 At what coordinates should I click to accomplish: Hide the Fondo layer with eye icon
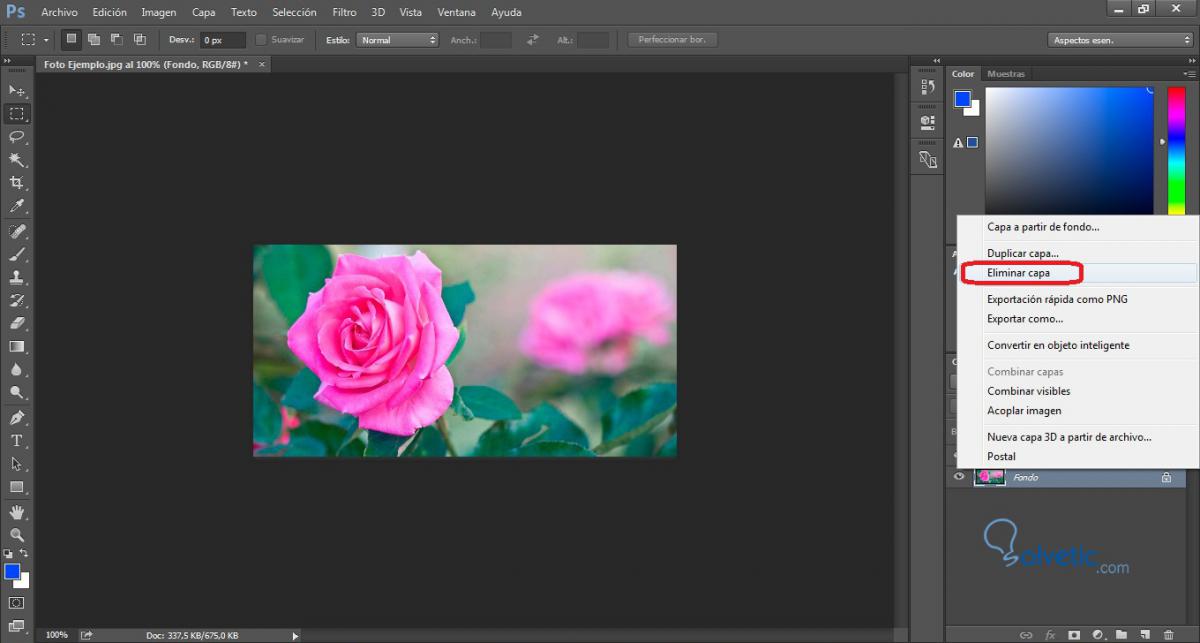(959, 477)
